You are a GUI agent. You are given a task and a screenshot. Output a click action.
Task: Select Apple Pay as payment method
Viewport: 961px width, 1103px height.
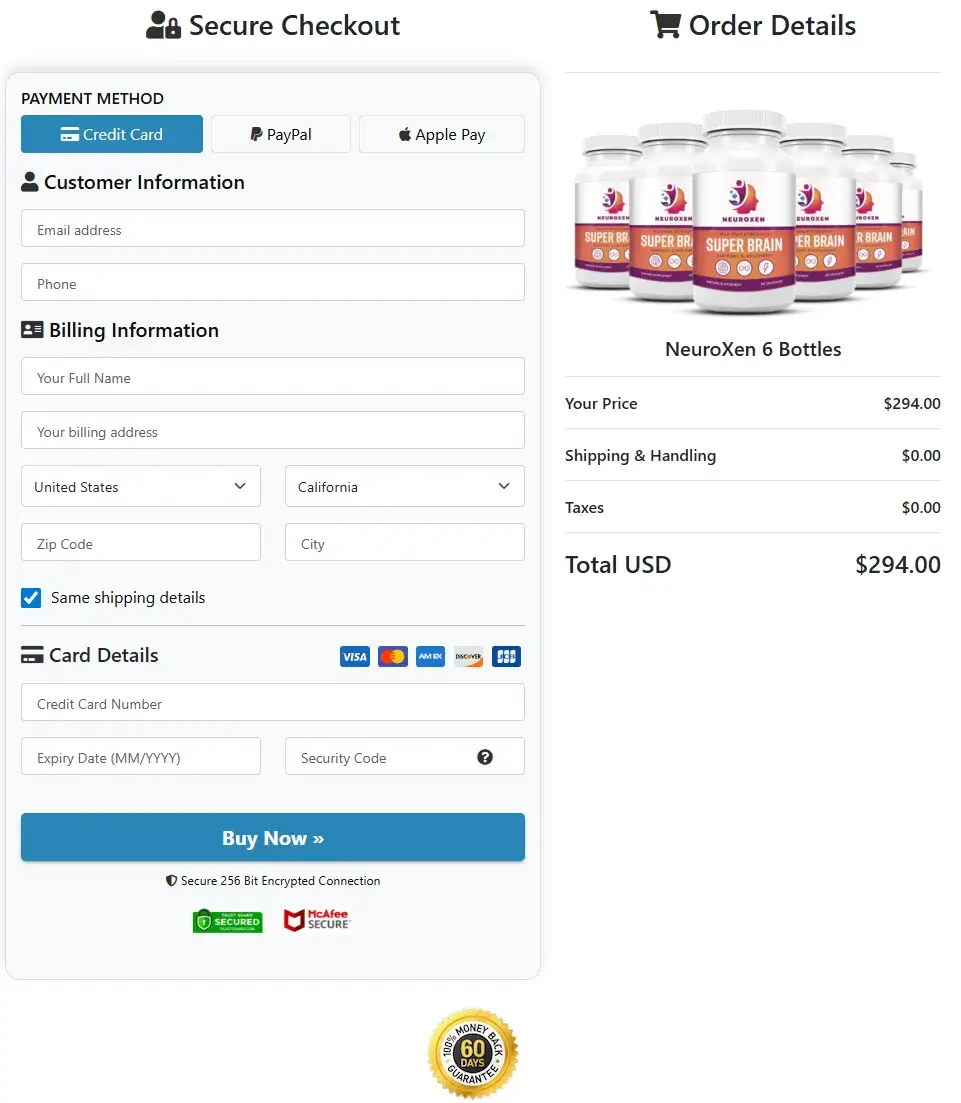(x=441, y=134)
